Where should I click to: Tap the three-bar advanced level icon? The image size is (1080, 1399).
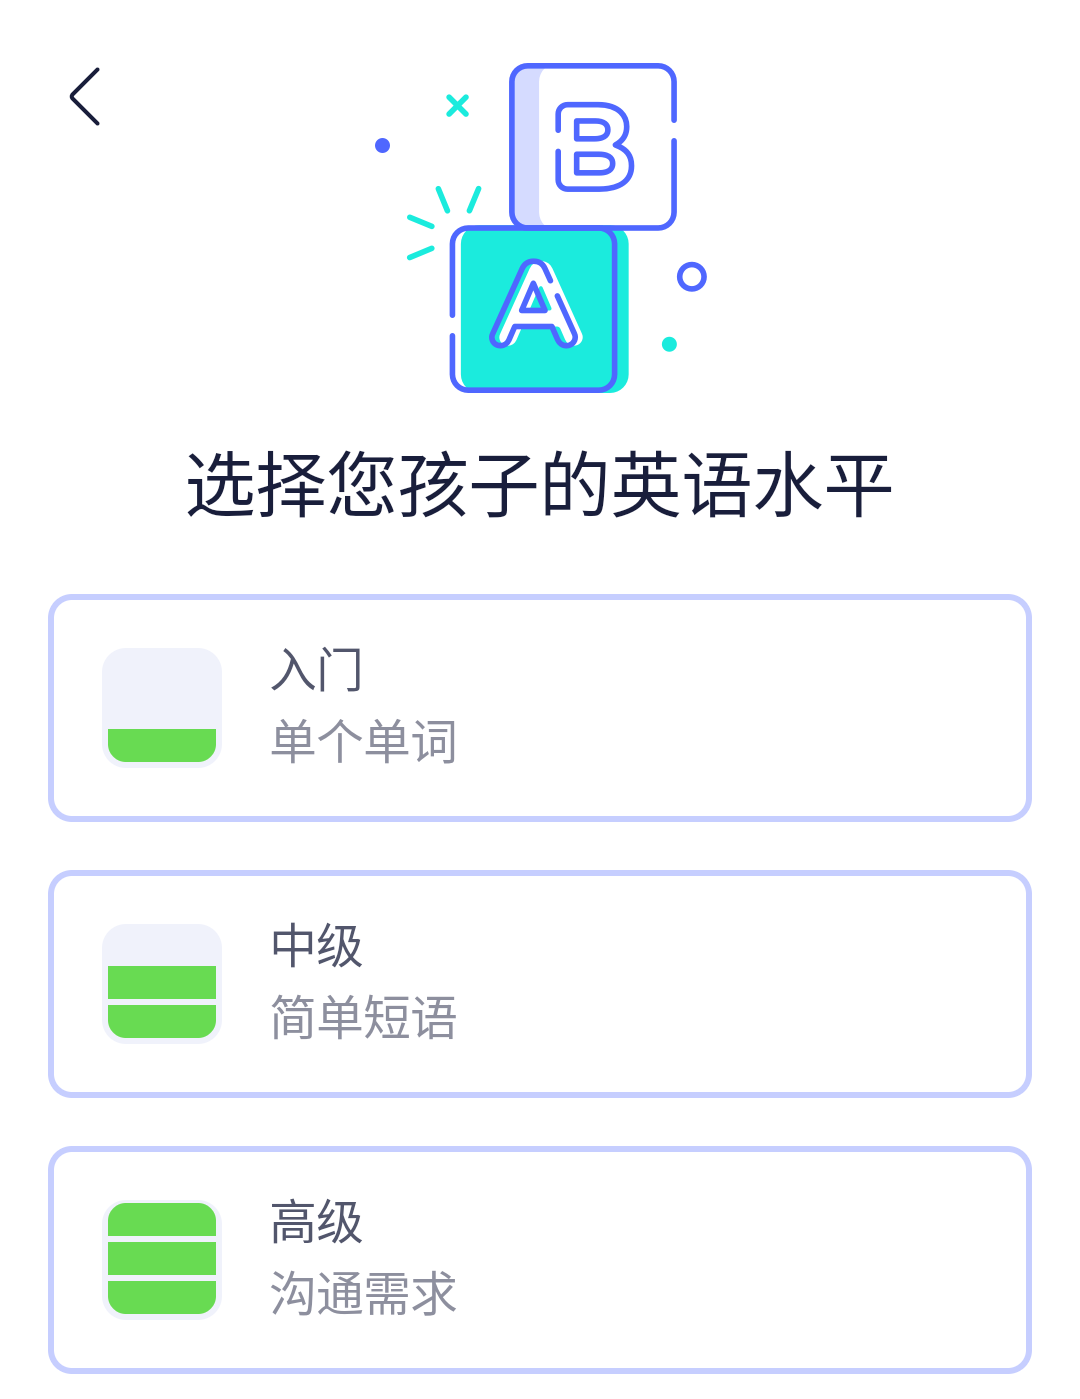coord(162,1260)
